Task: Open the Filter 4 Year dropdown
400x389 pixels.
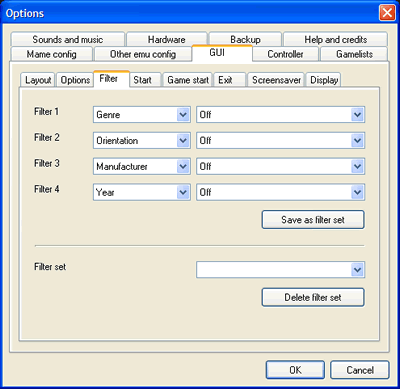Action: (142, 192)
